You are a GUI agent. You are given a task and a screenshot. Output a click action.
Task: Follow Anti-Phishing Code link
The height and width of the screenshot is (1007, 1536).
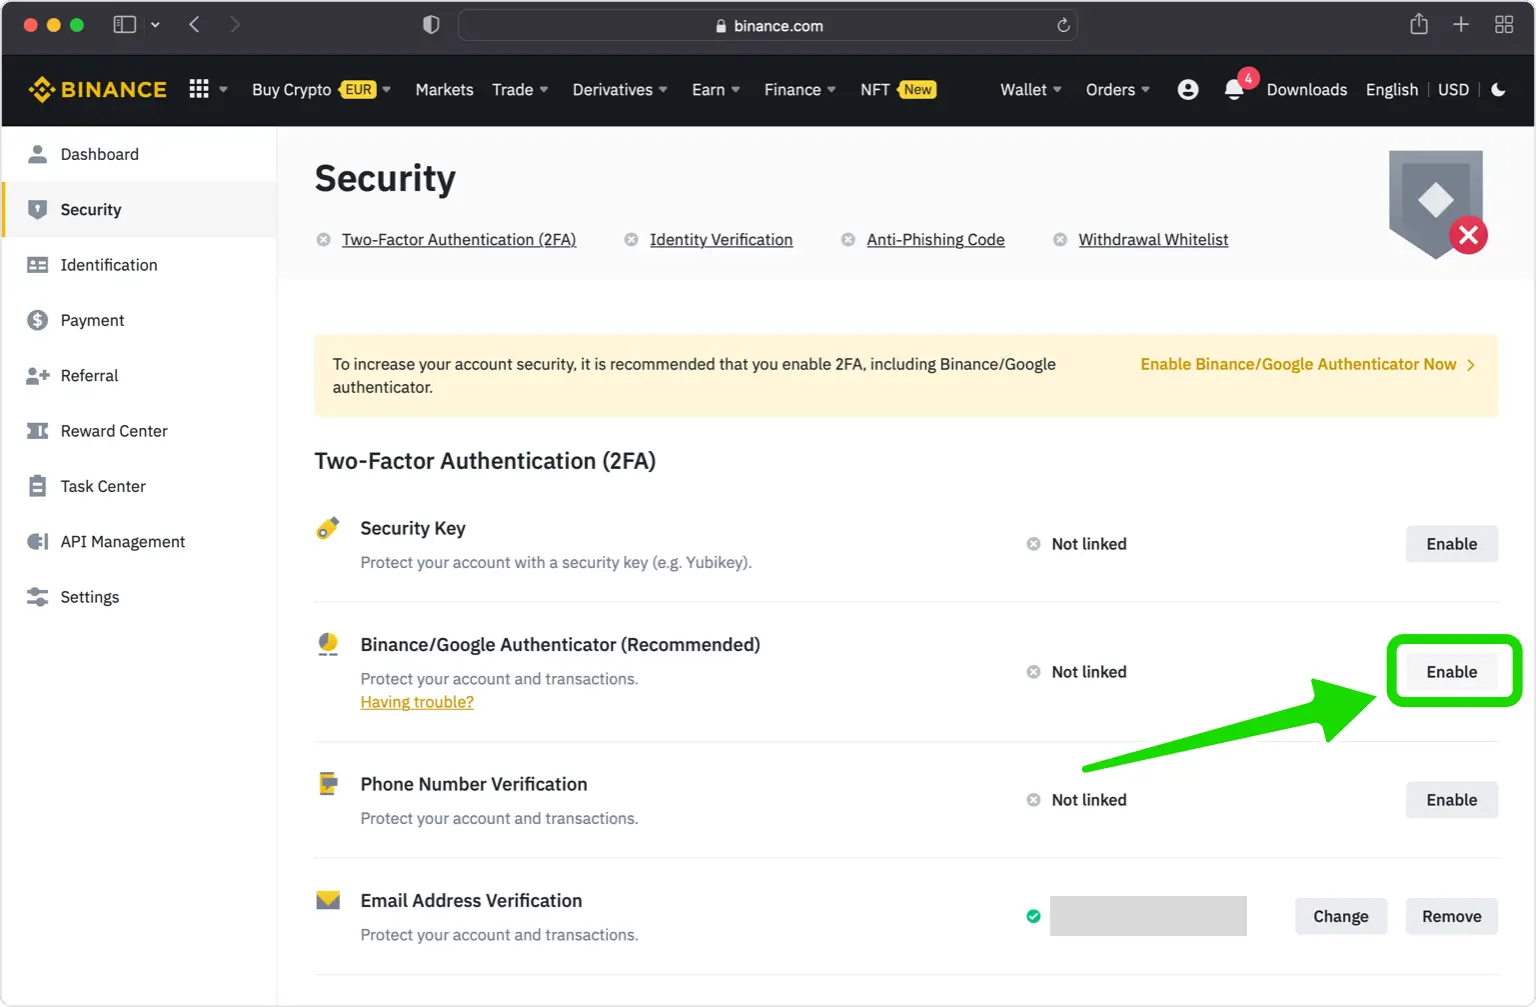[936, 240]
